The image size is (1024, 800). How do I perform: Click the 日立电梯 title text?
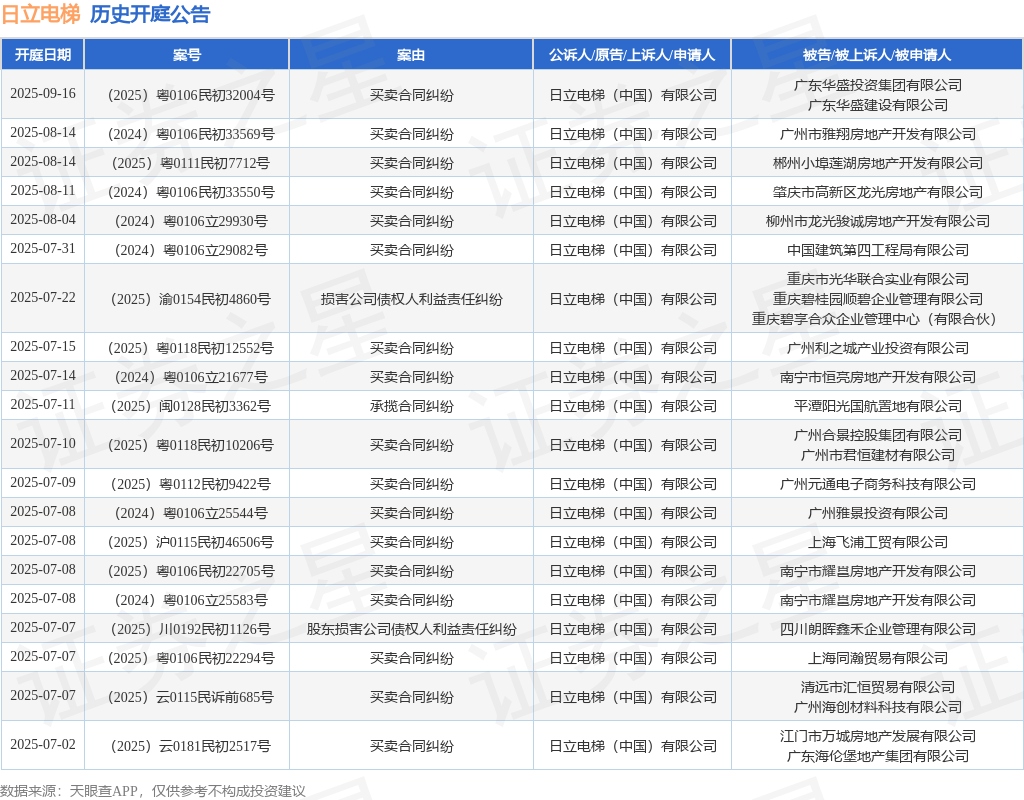coord(40,14)
